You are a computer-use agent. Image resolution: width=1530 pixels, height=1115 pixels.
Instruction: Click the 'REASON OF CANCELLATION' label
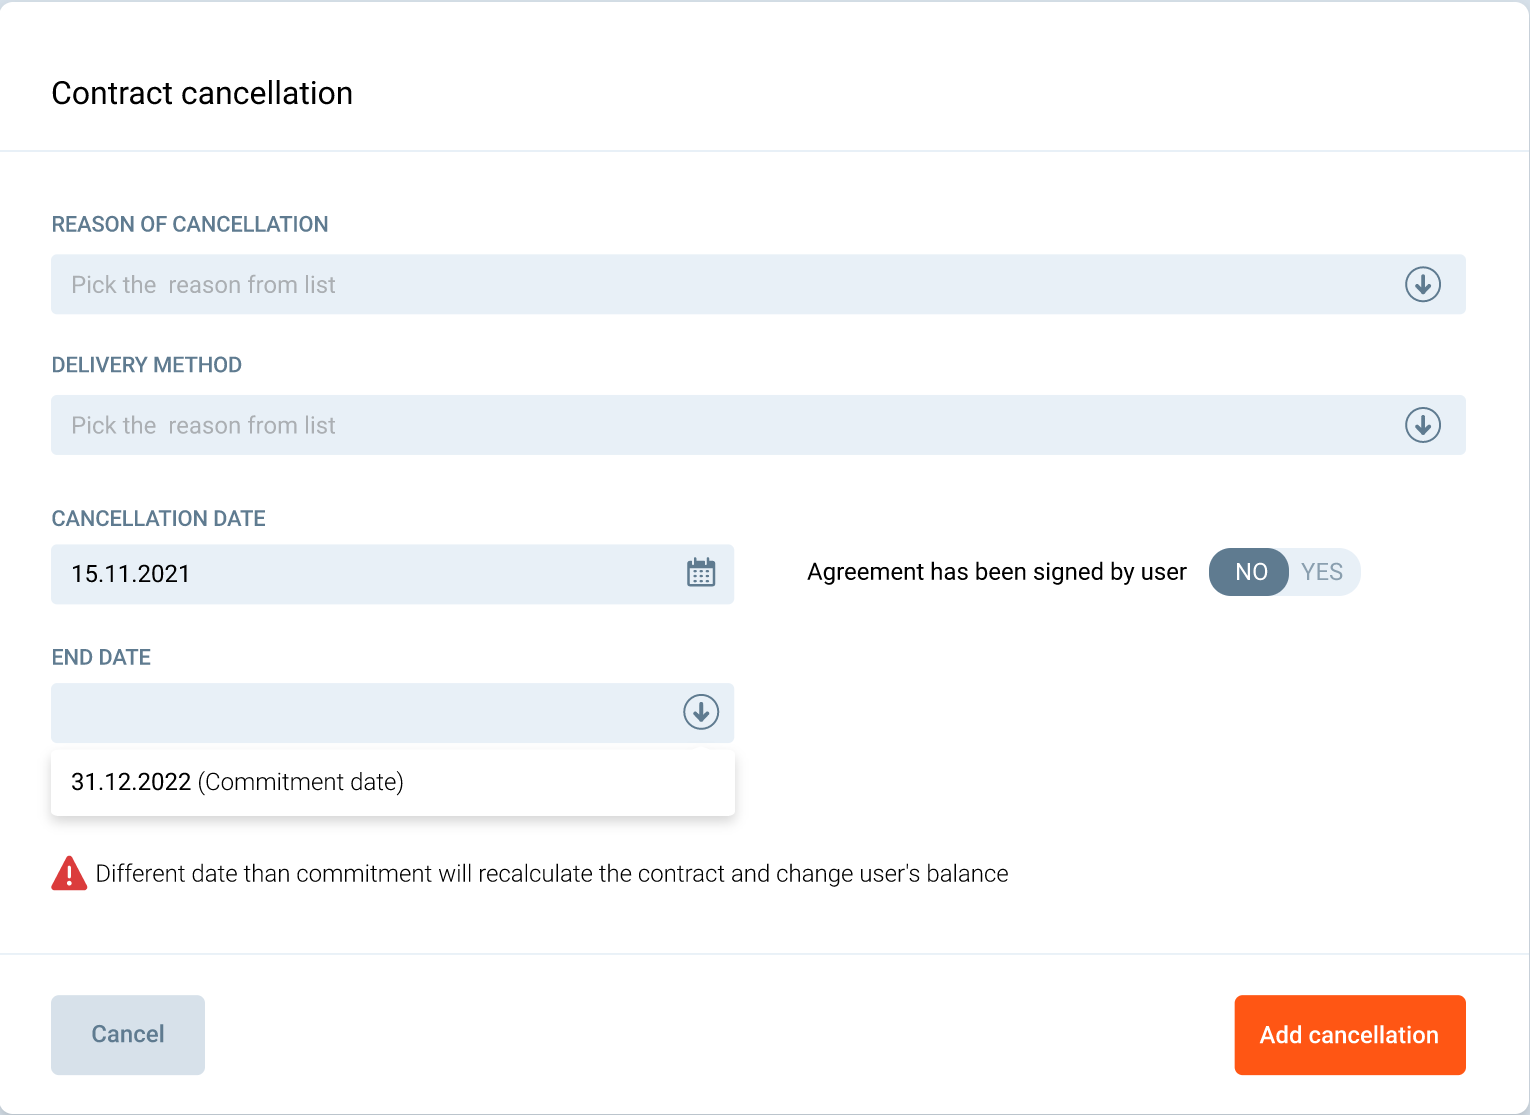coord(190,224)
